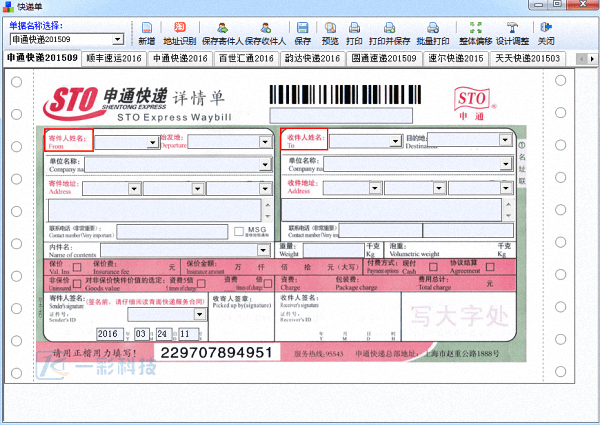Click 批量打印 batch print icon
Image resolution: width=600 pixels, height=425 pixels.
tap(433, 33)
